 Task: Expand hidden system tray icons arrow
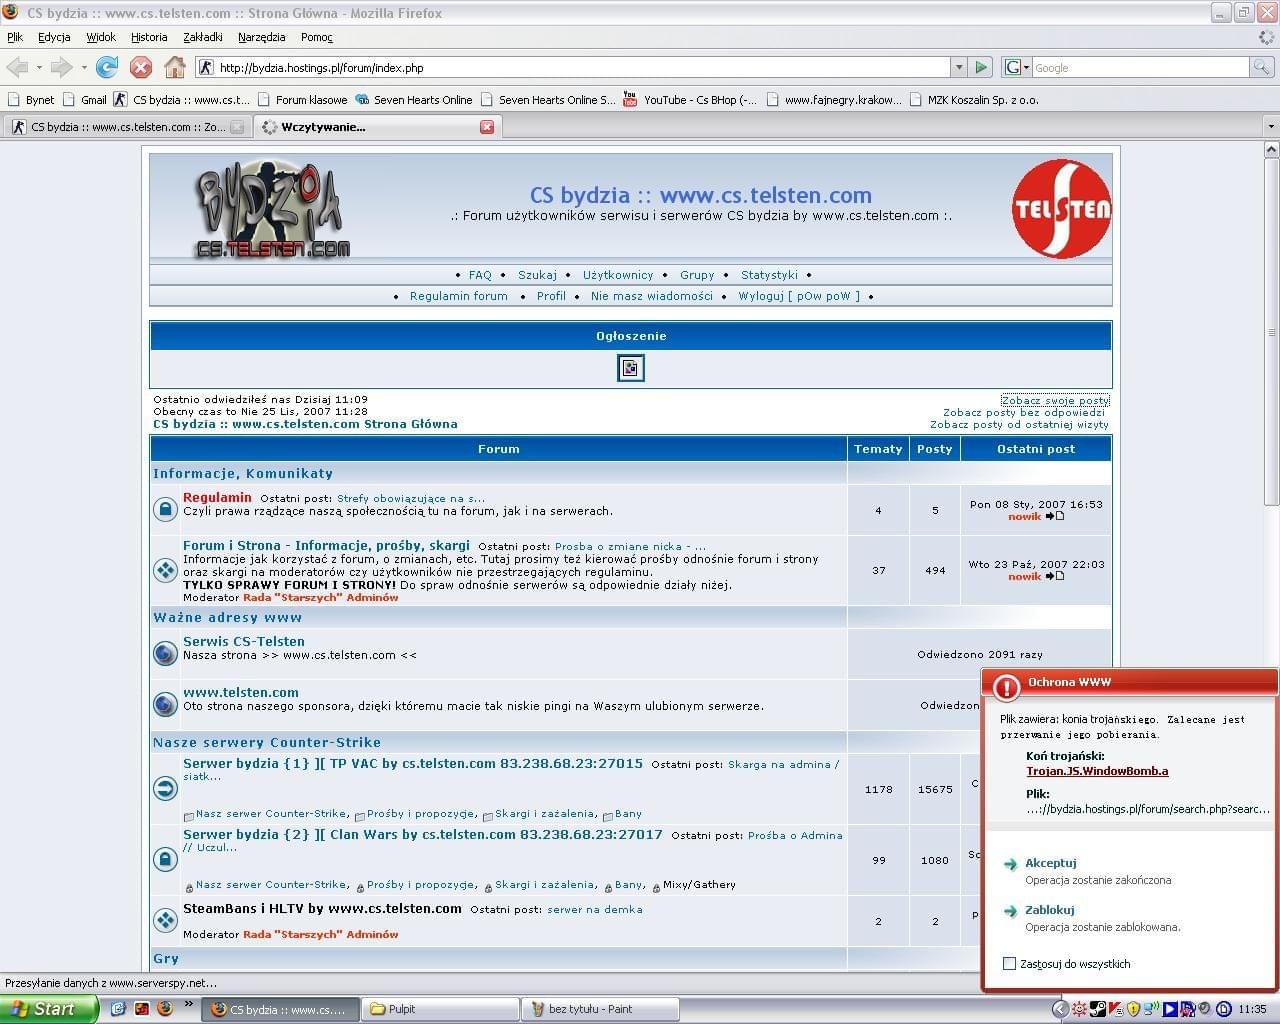tap(1061, 1009)
